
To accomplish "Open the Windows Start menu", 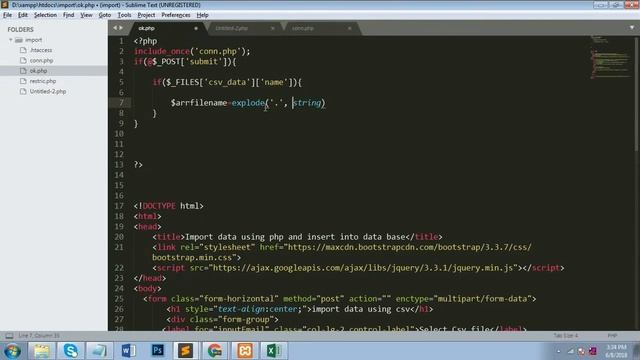I will click(x=12, y=351).
